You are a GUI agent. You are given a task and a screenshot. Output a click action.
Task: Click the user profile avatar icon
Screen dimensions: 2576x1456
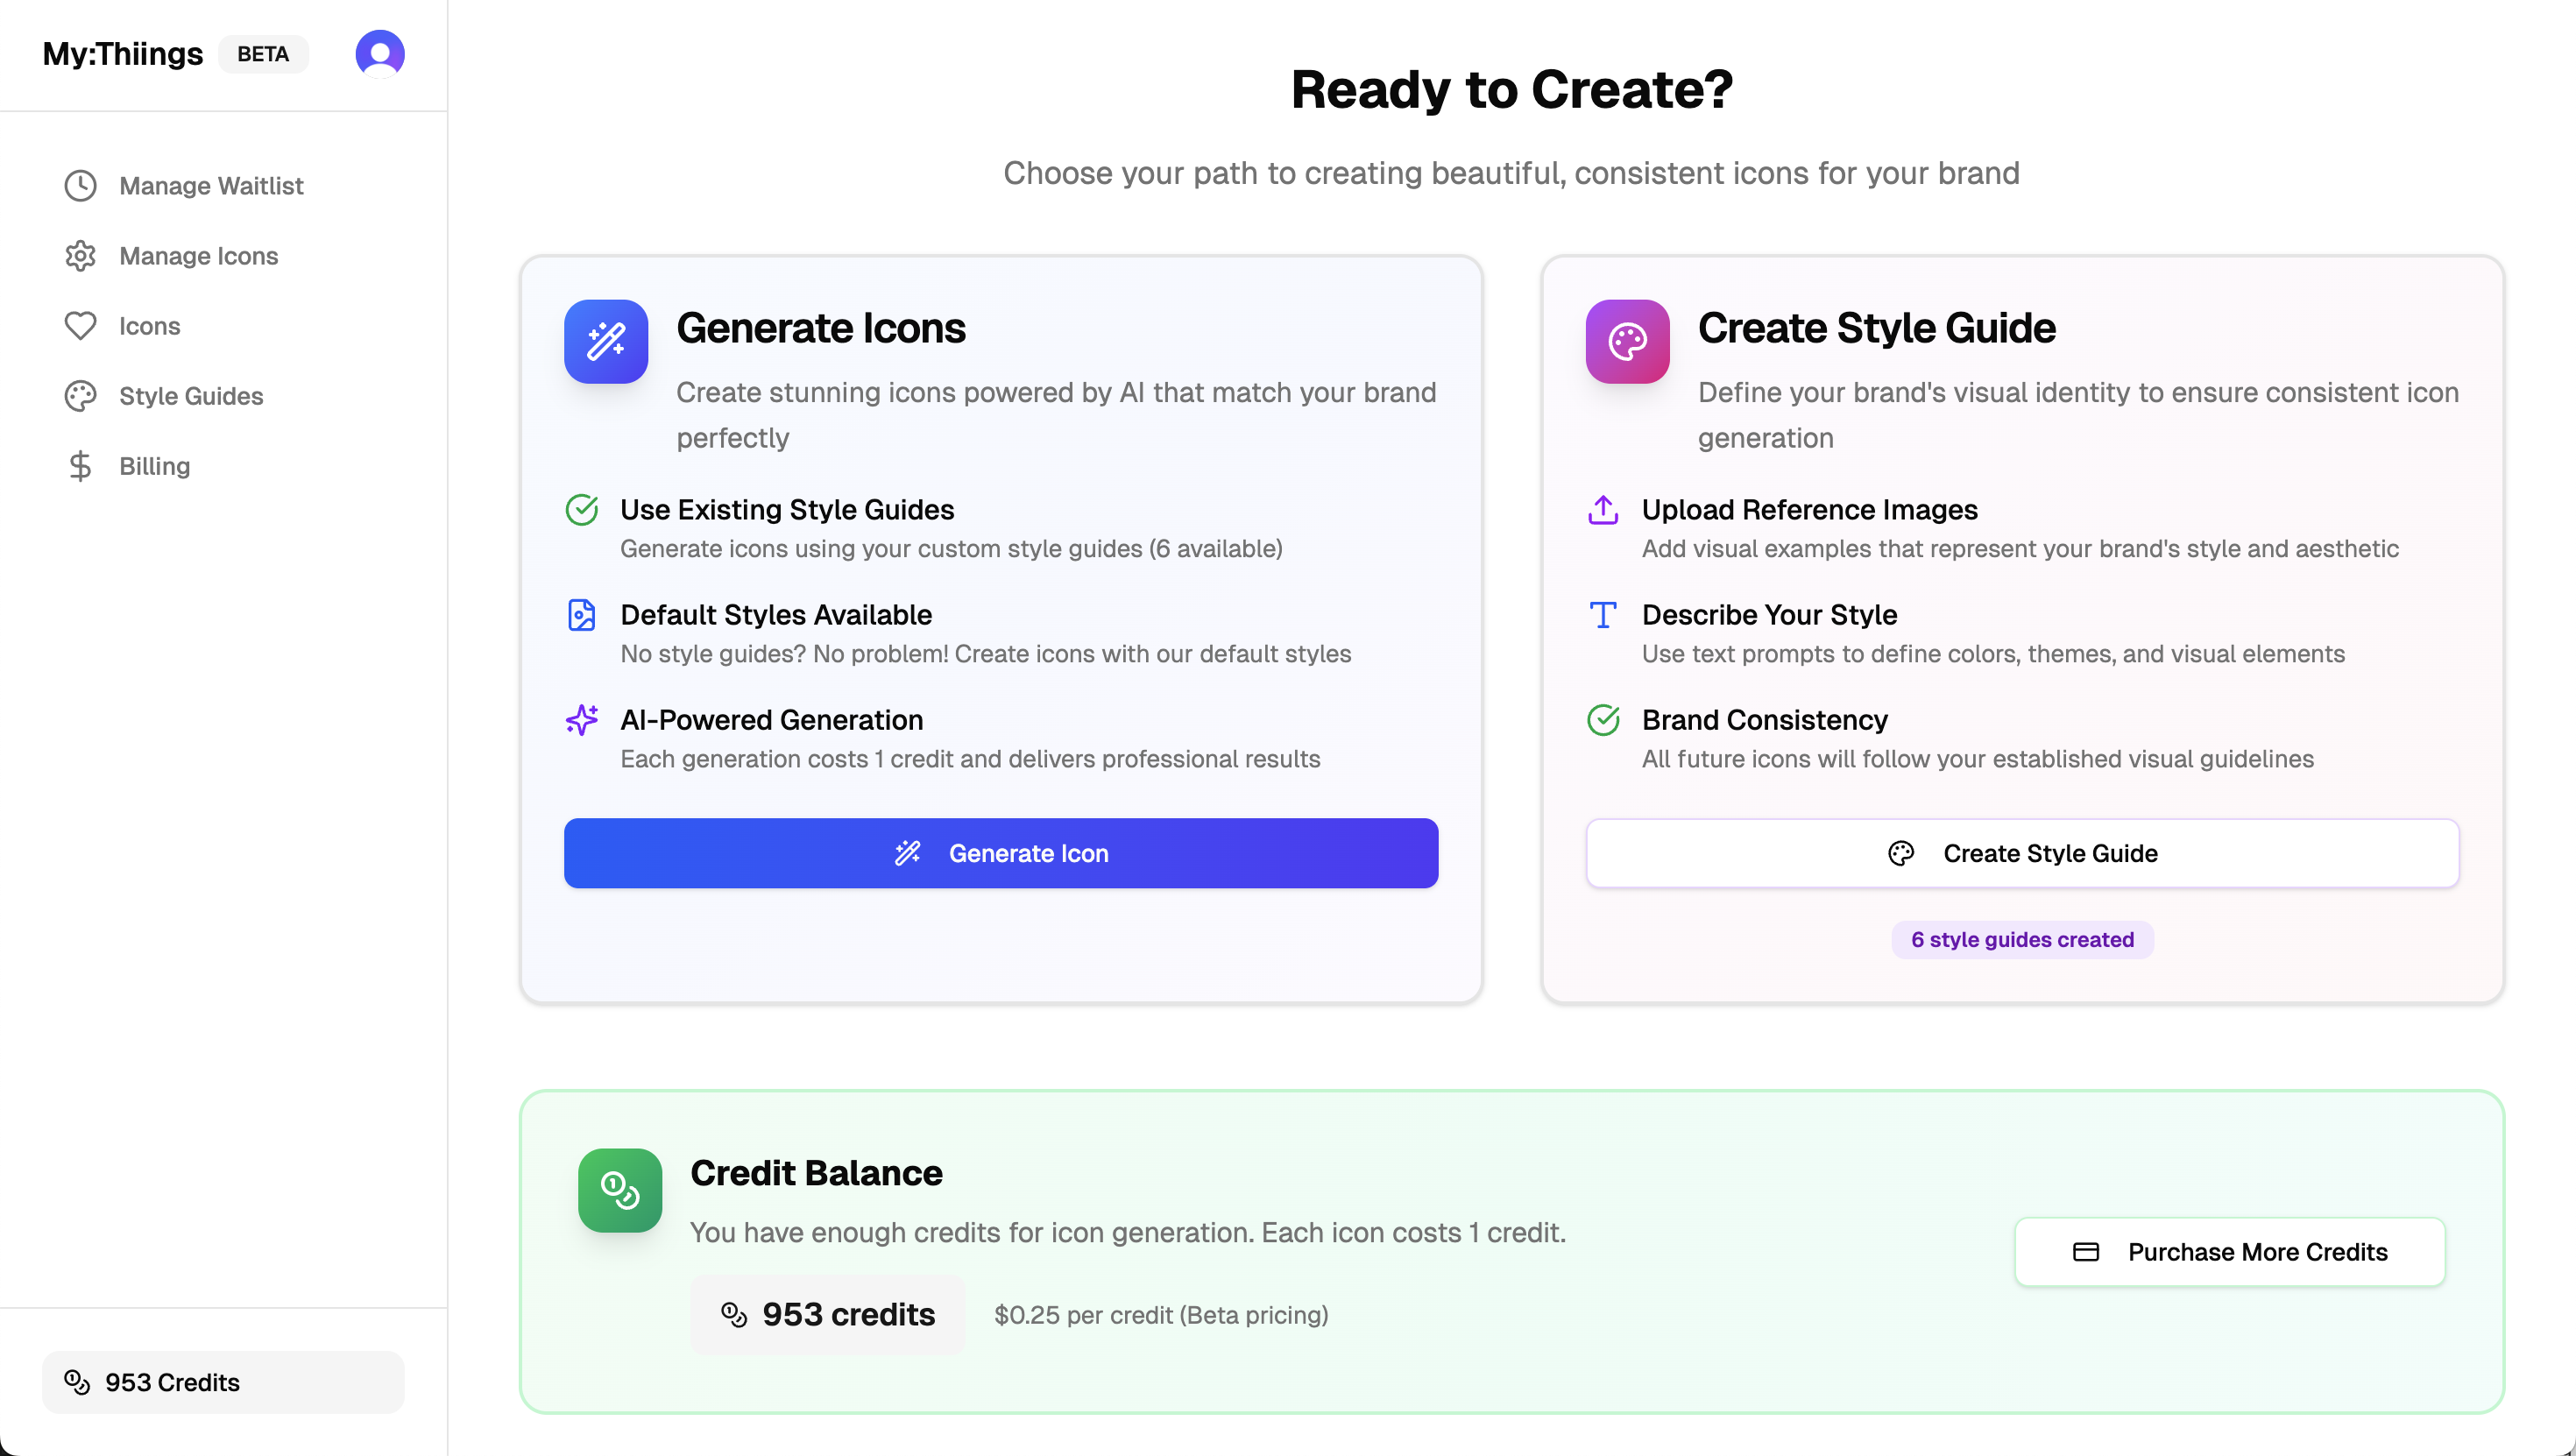380,53
